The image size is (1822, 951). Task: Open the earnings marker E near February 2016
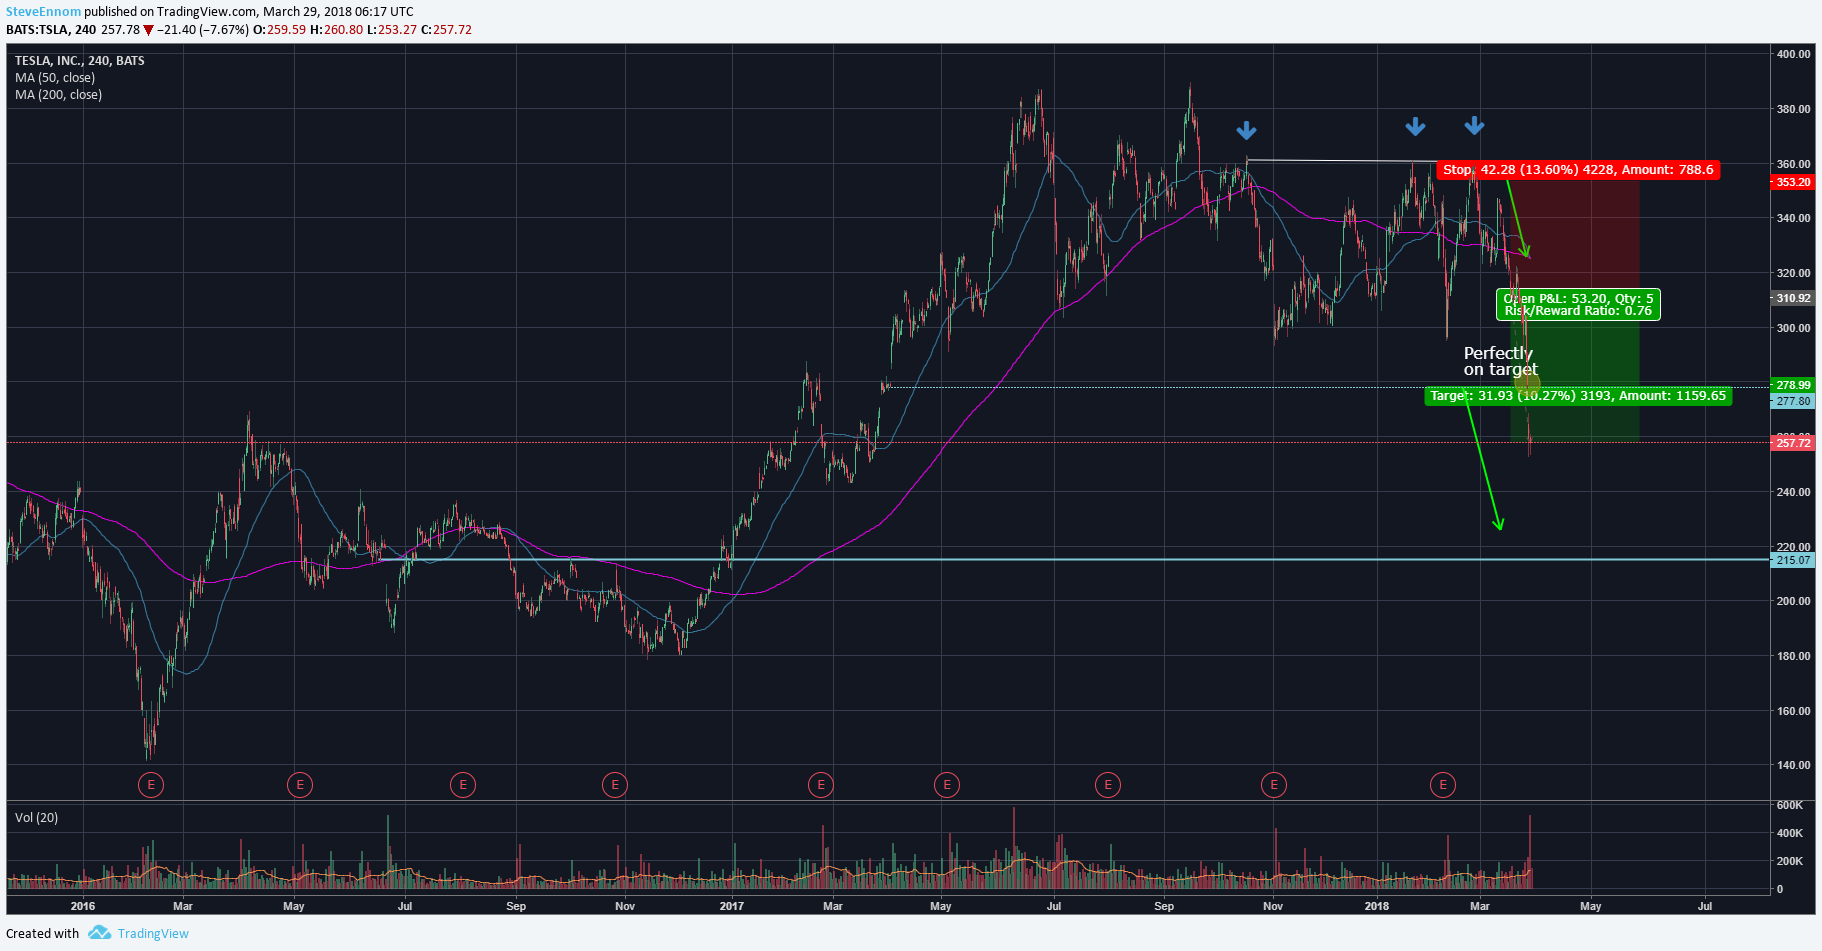point(151,785)
